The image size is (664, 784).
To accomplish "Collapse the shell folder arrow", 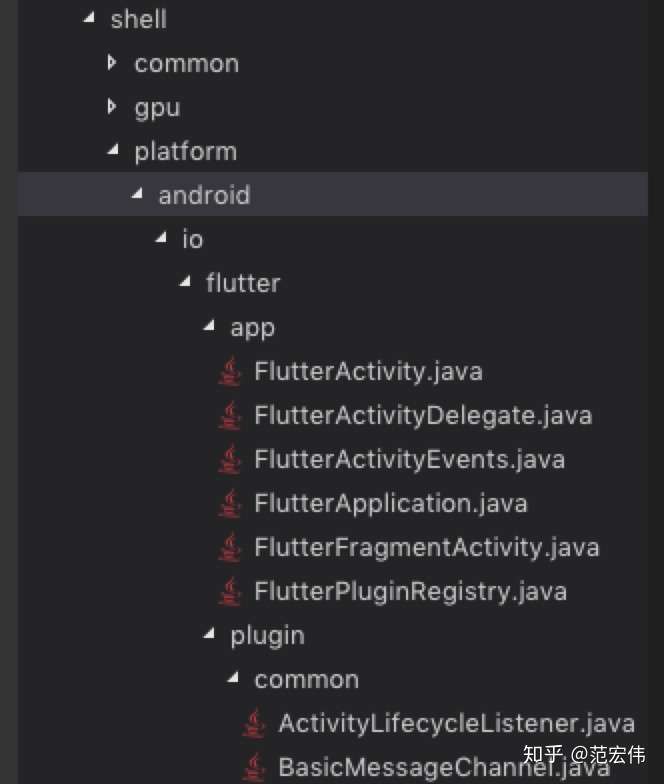I will coord(89,19).
